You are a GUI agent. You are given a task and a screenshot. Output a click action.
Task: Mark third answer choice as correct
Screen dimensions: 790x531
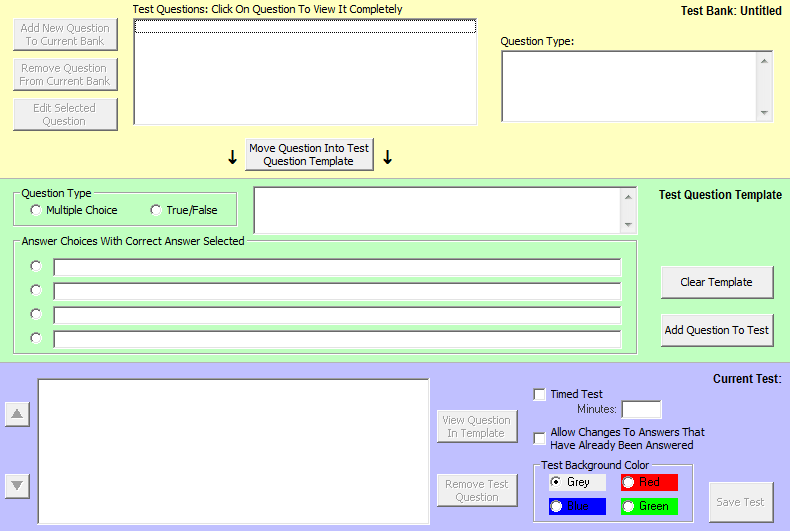(x=35, y=314)
